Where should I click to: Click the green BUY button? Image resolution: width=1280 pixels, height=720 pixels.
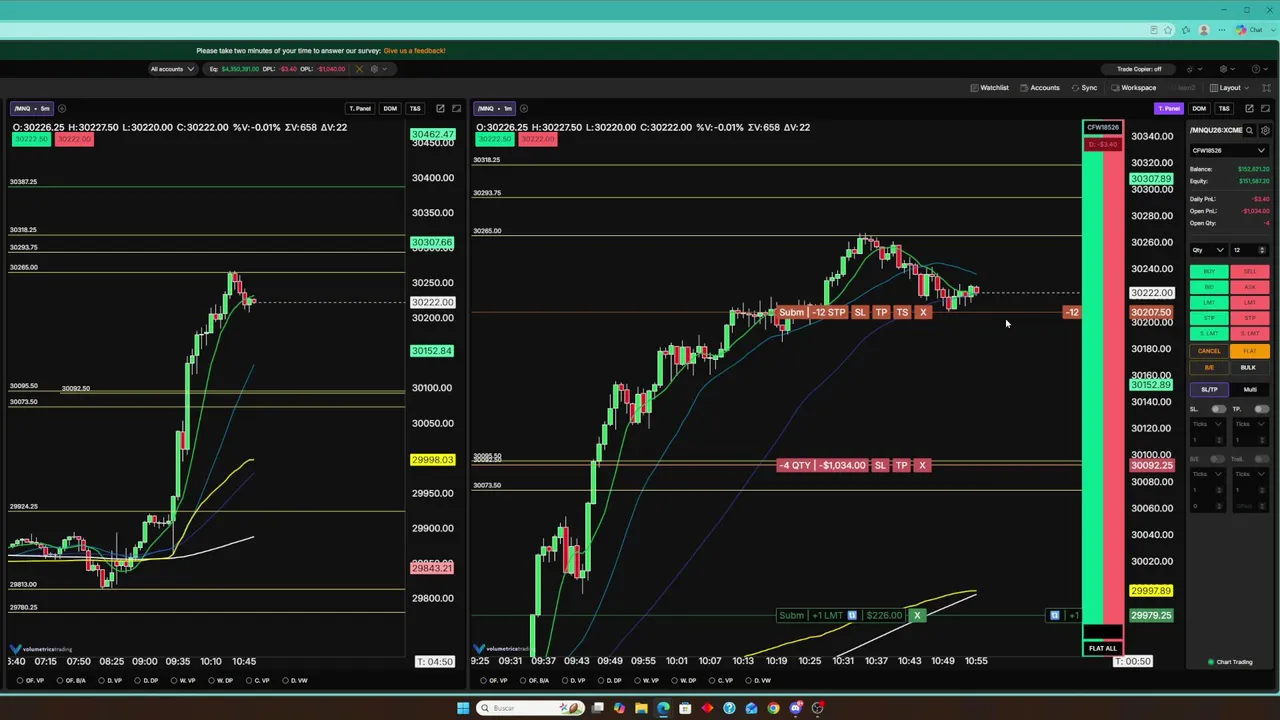1209,272
